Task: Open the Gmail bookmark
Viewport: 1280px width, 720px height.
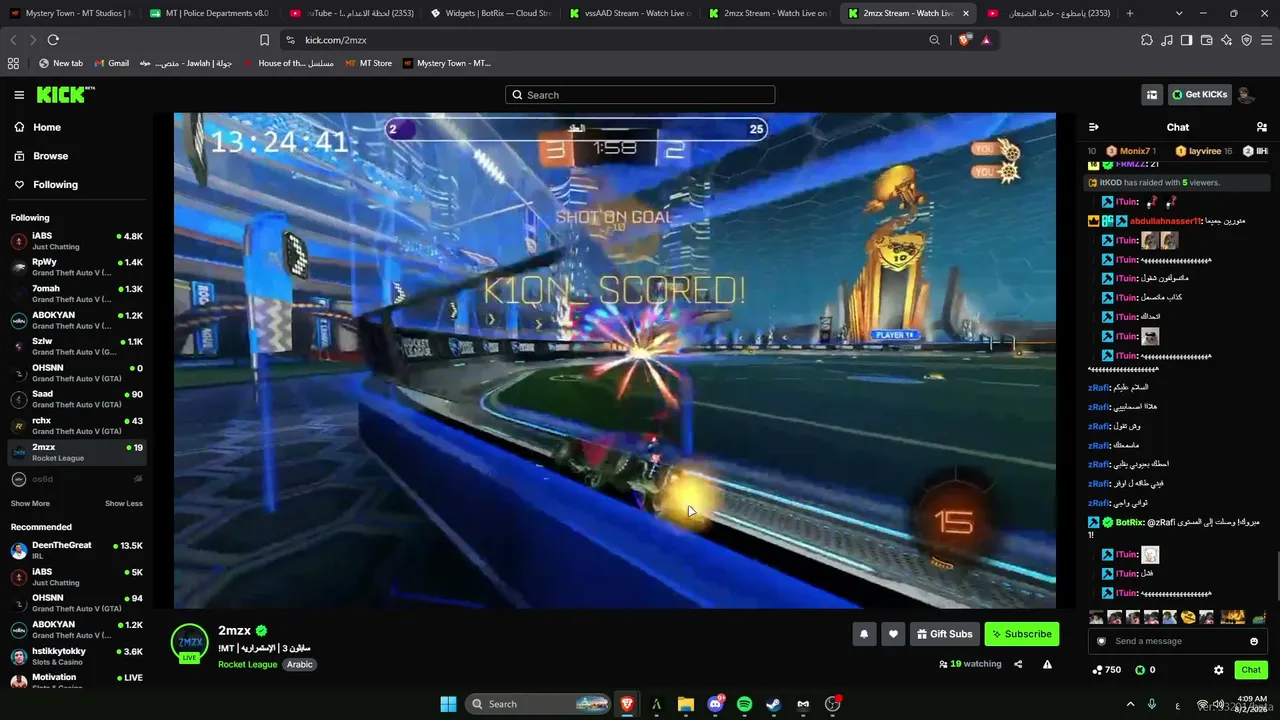Action: (x=112, y=63)
